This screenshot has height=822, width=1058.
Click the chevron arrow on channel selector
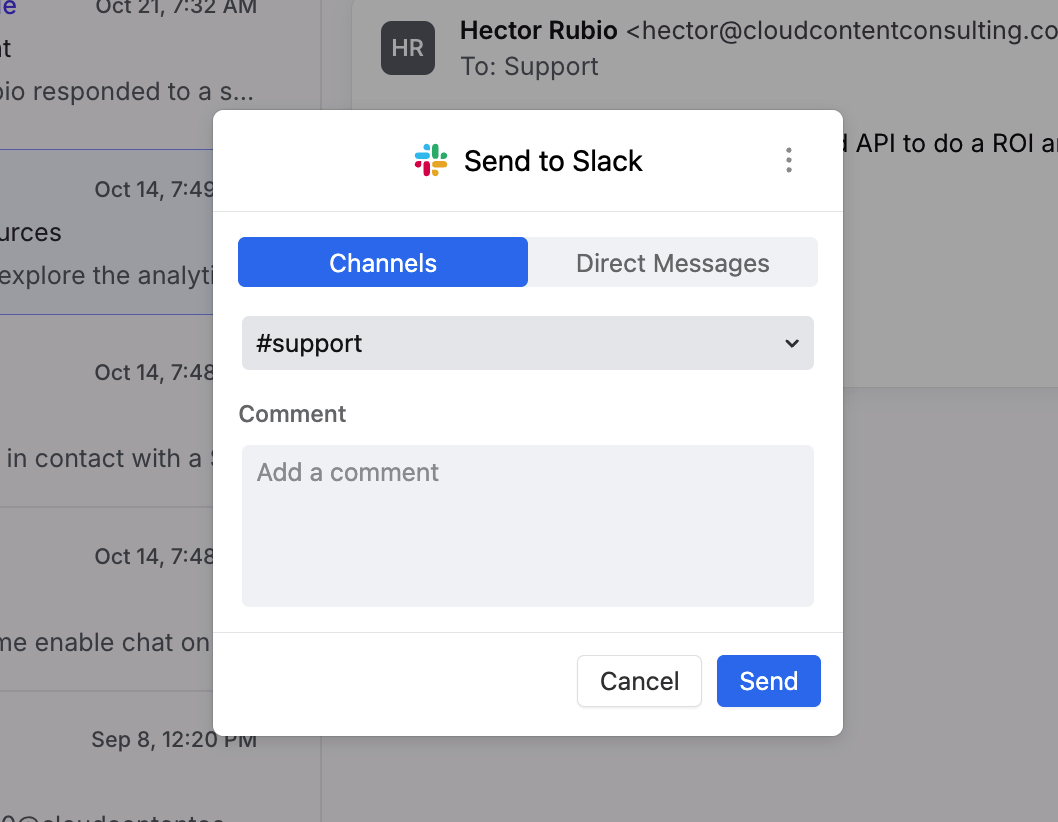(791, 343)
